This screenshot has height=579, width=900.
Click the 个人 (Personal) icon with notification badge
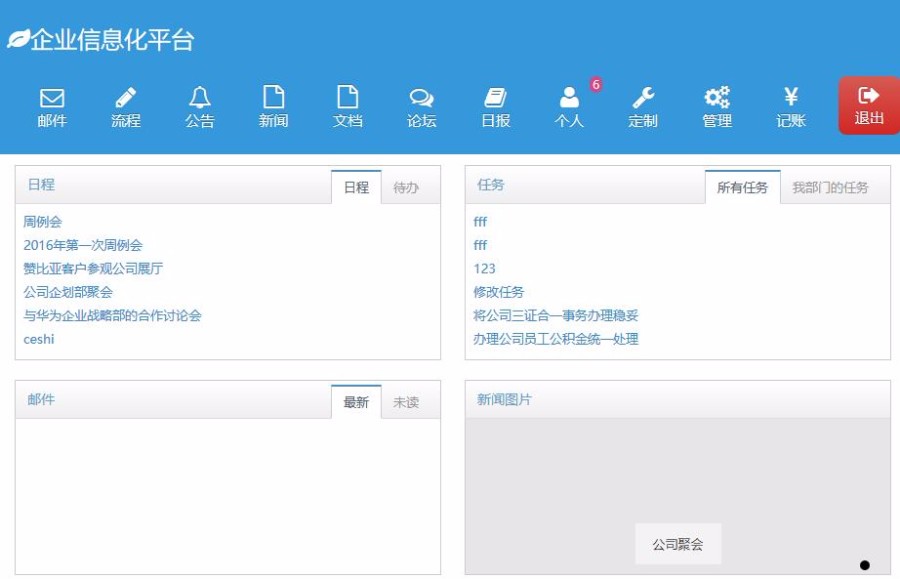coord(569,106)
